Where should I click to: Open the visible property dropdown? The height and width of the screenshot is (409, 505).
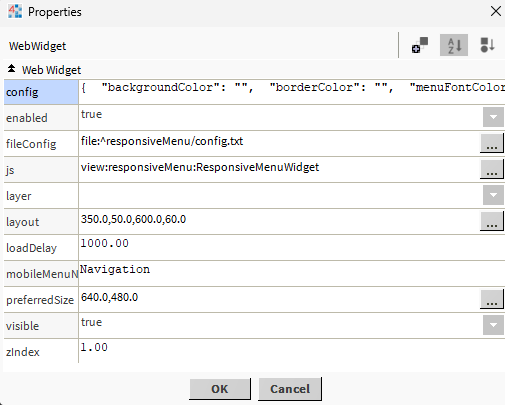pyautogui.click(x=493, y=325)
